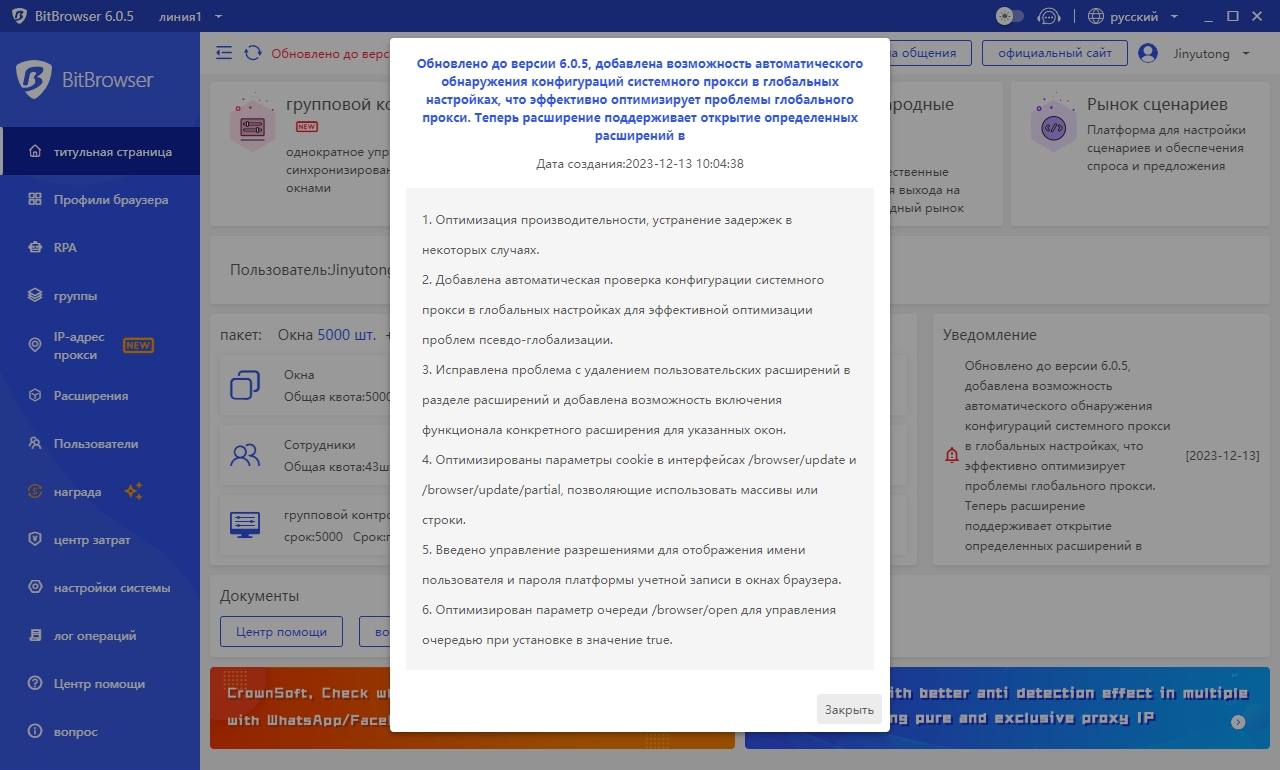
Task: Click the arrow on the blue proxy banner
Action: pos(1238,722)
